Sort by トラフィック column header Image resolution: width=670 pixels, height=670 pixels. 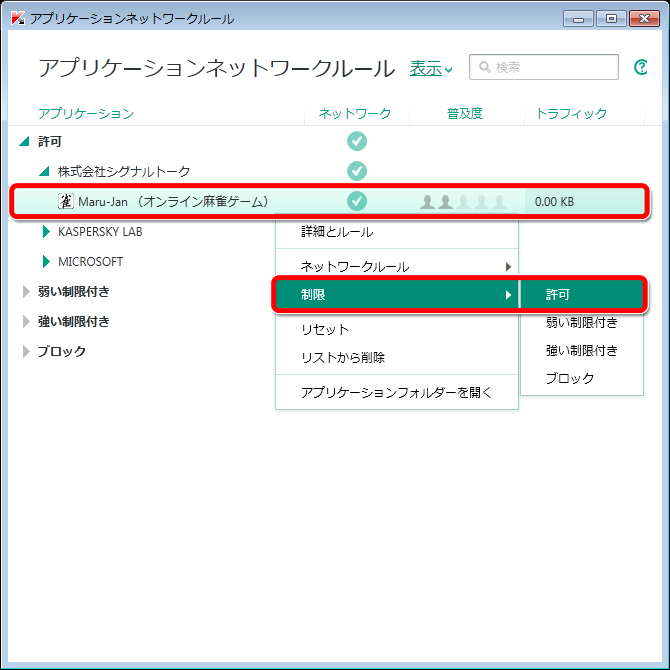tap(571, 114)
